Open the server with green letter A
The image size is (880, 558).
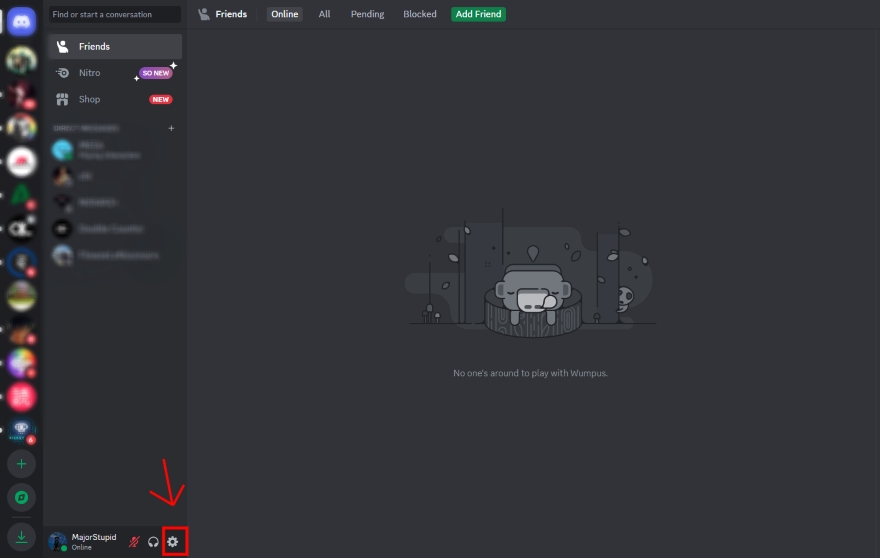click(x=21, y=195)
